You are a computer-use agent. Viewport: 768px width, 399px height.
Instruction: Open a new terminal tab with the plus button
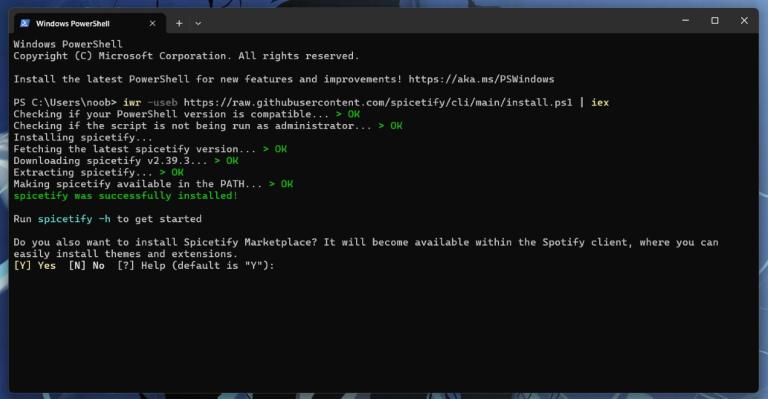(x=179, y=23)
